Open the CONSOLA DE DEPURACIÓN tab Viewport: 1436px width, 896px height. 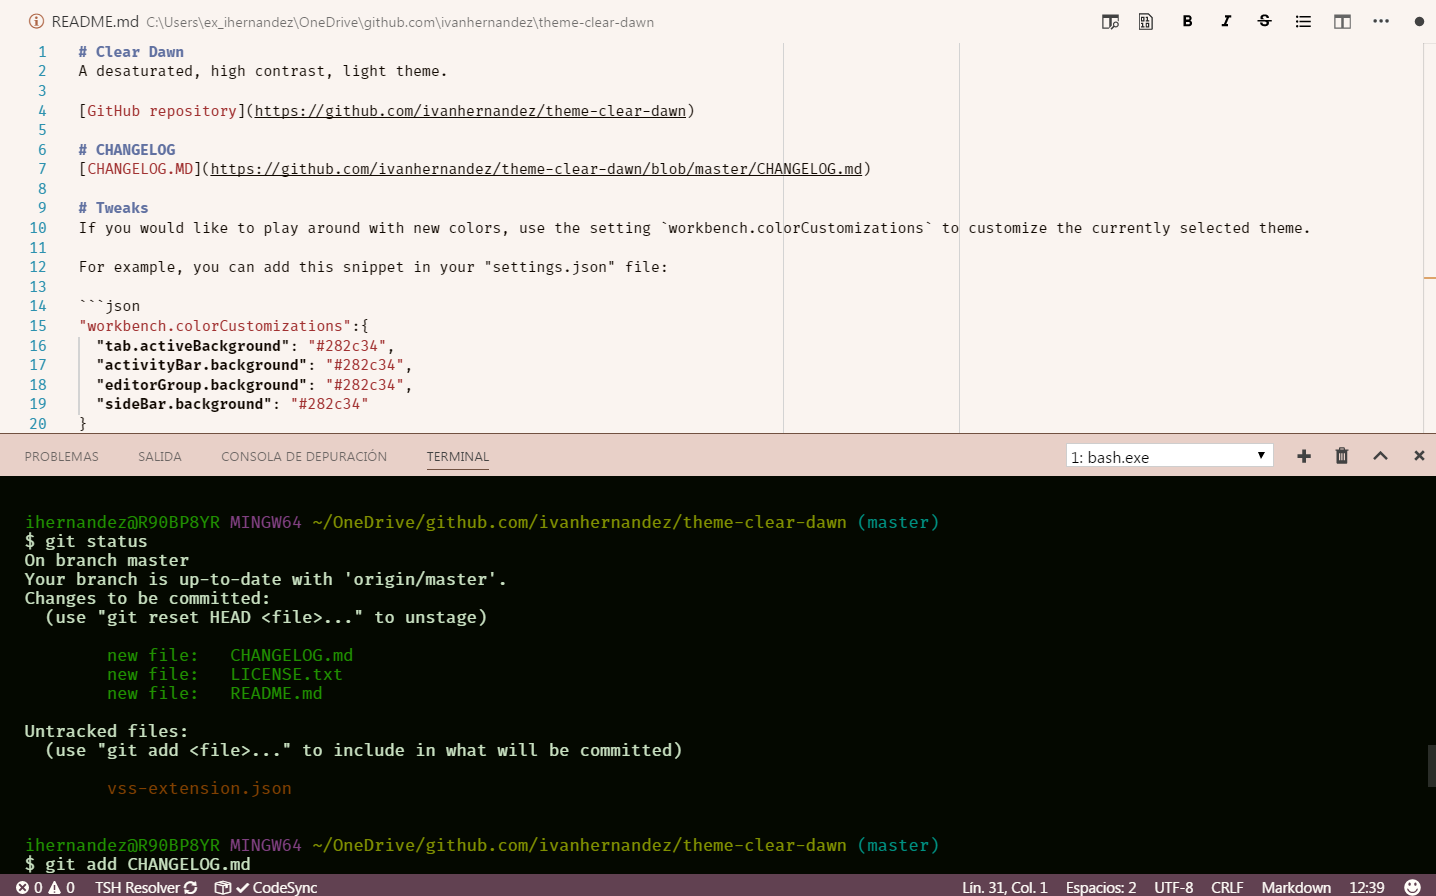(x=304, y=457)
